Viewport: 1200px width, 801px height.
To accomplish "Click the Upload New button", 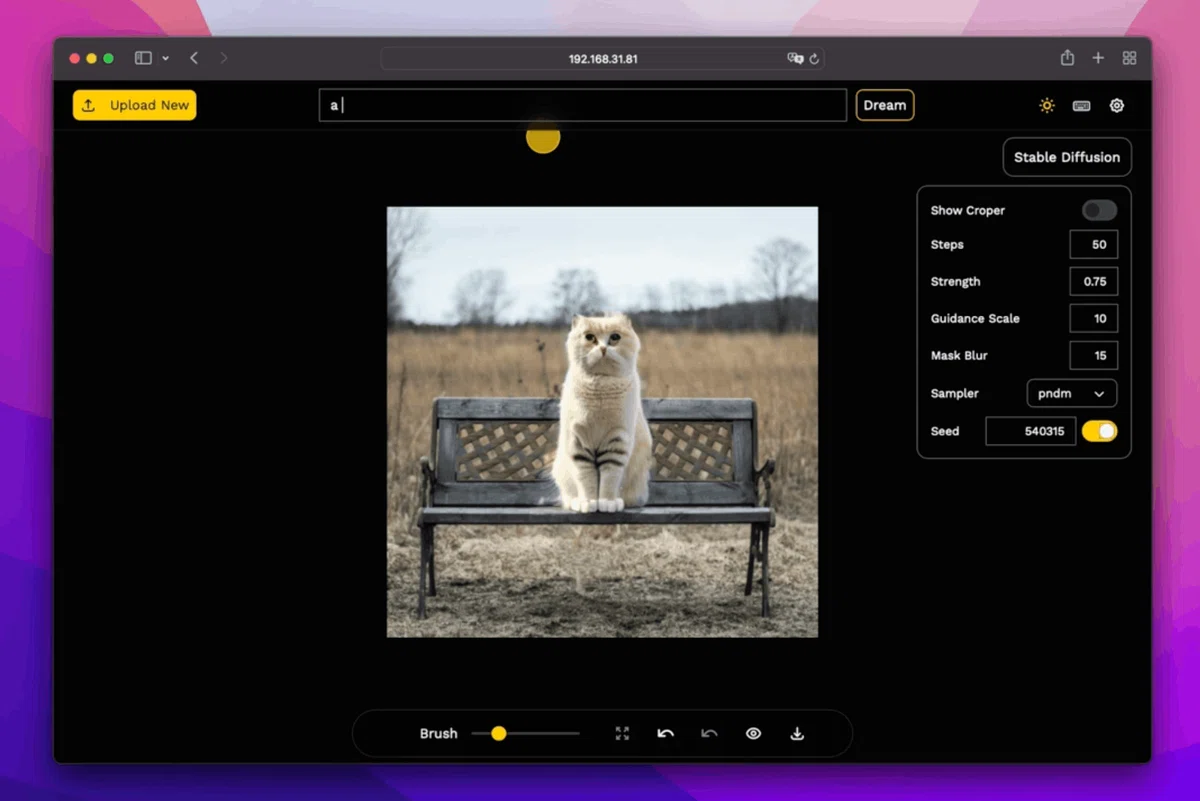I will point(135,105).
